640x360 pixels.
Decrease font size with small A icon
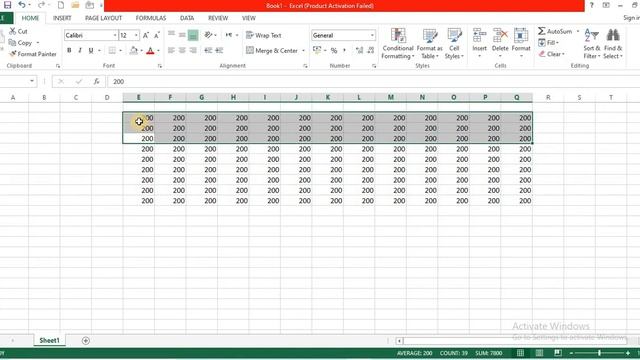click(x=157, y=36)
